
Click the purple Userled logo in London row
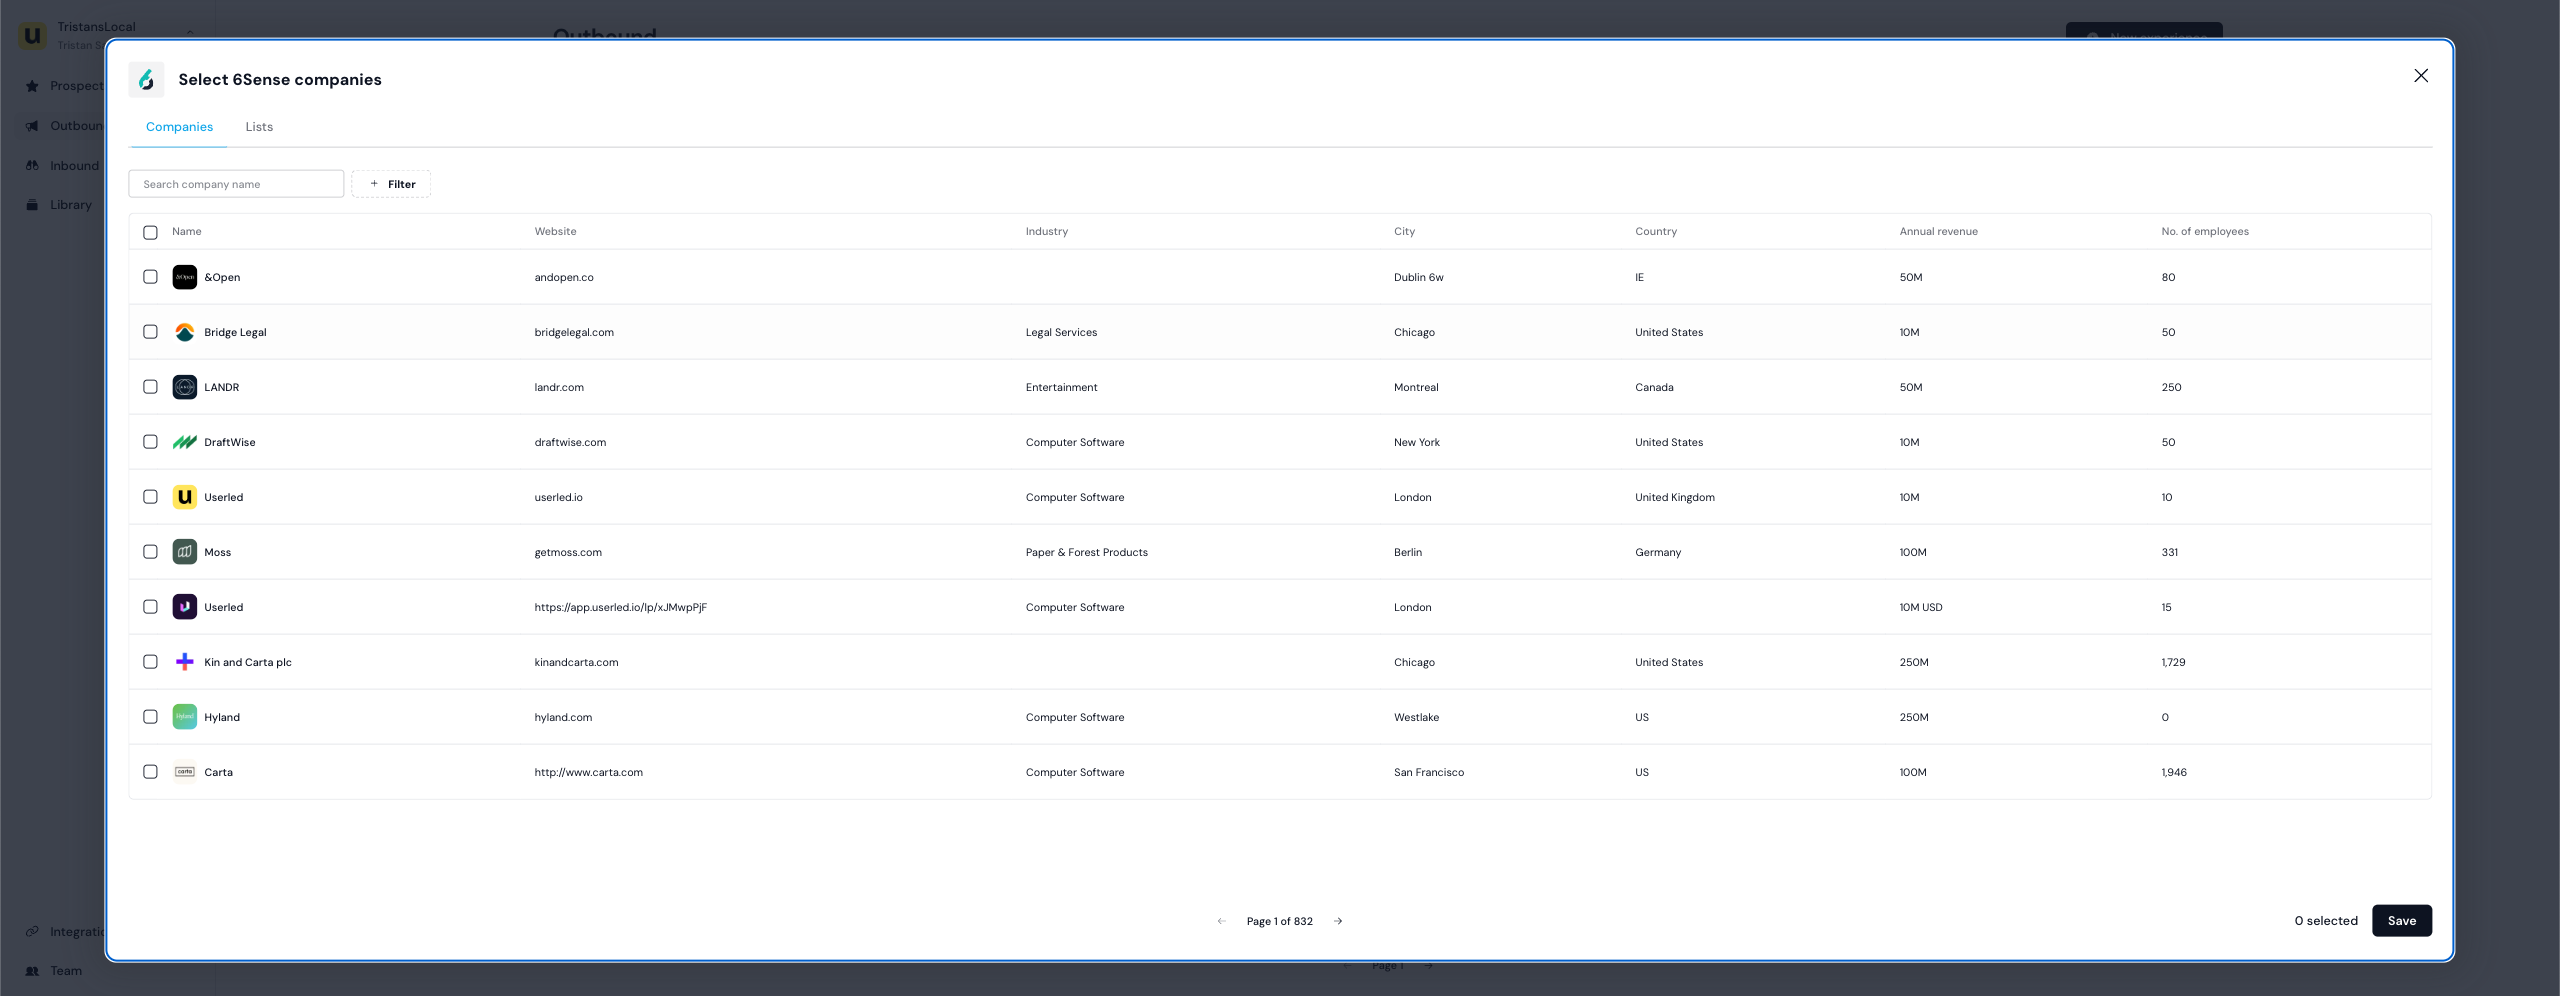click(x=185, y=607)
